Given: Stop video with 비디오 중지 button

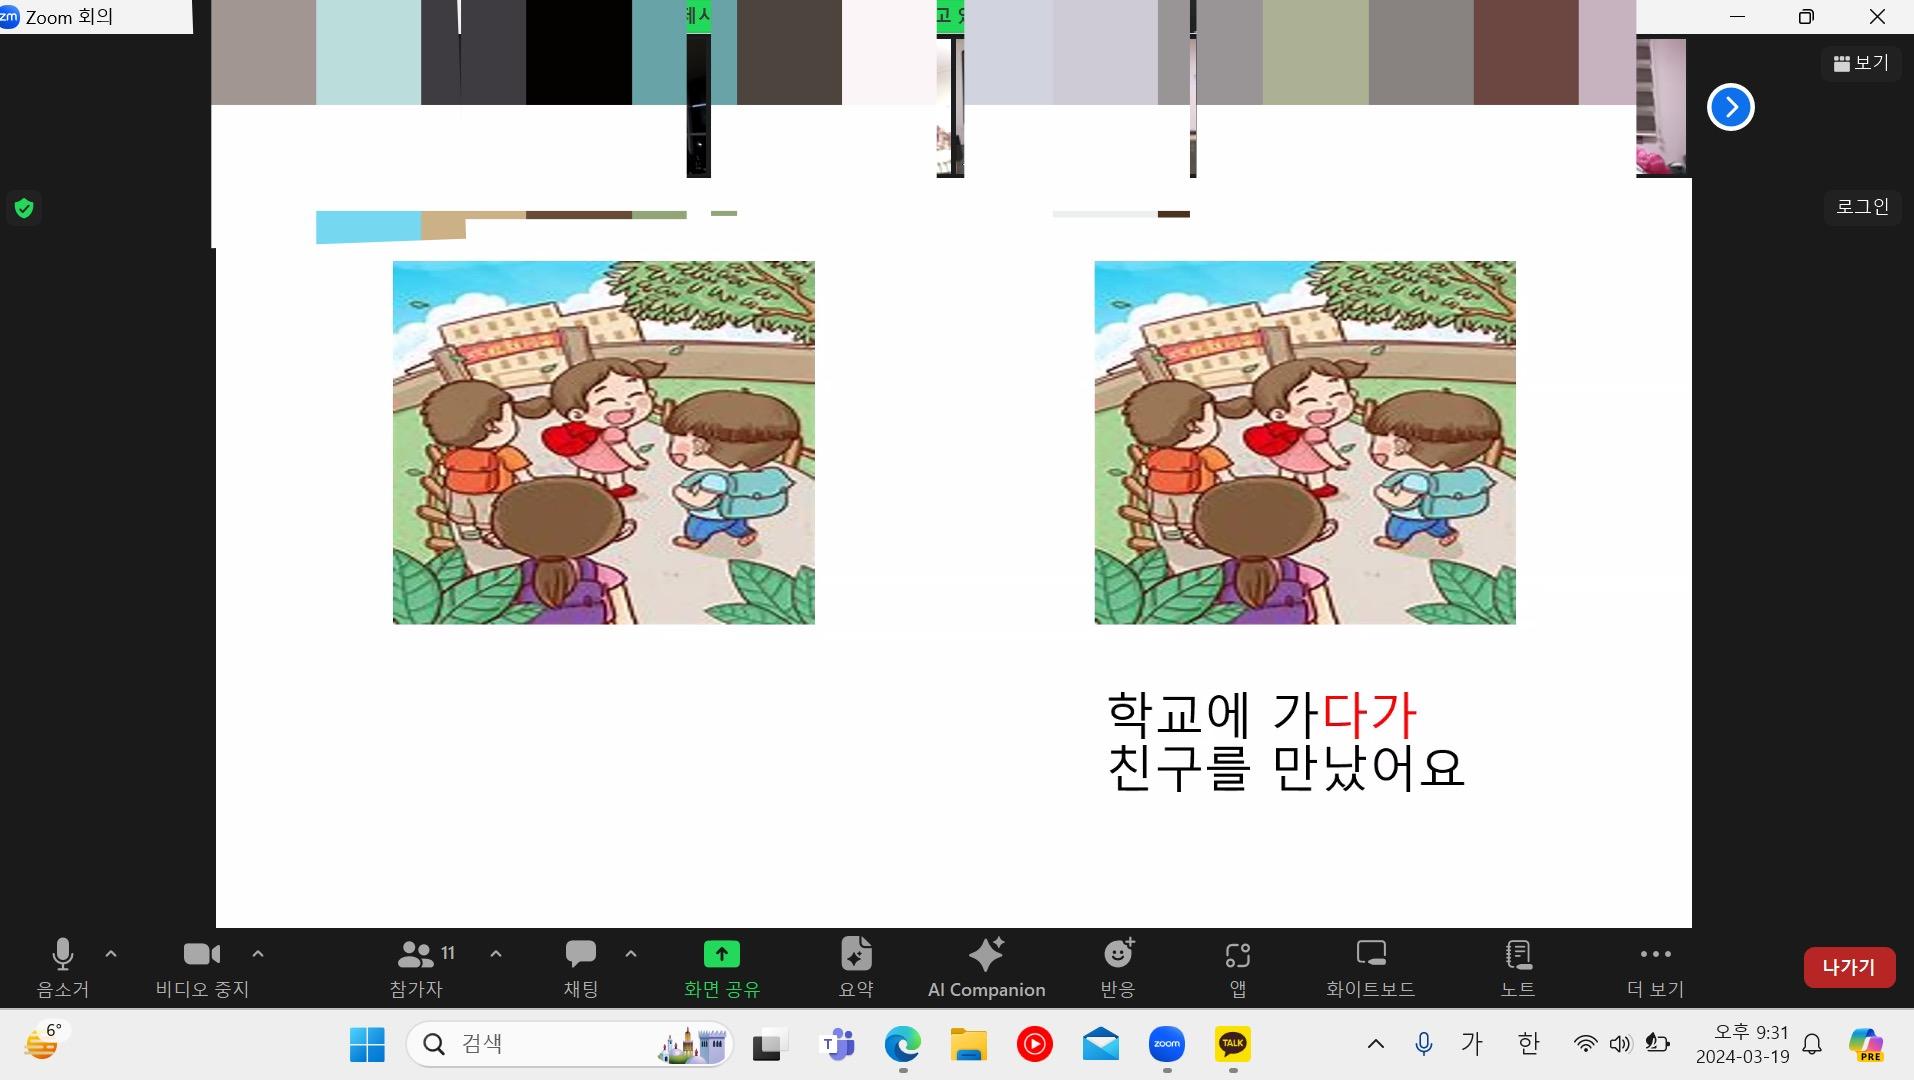Looking at the screenshot, I should click(x=202, y=968).
